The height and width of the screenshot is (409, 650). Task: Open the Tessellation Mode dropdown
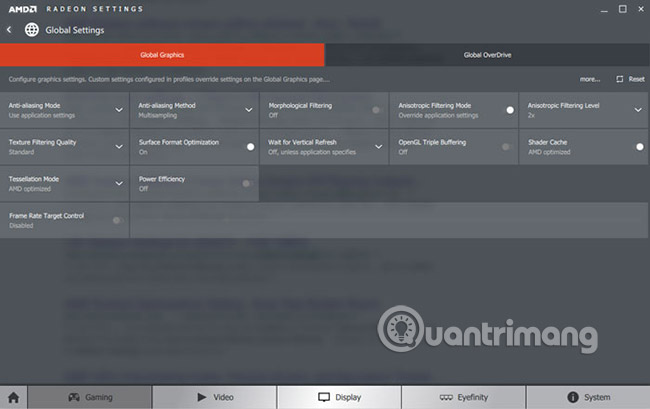pos(119,183)
